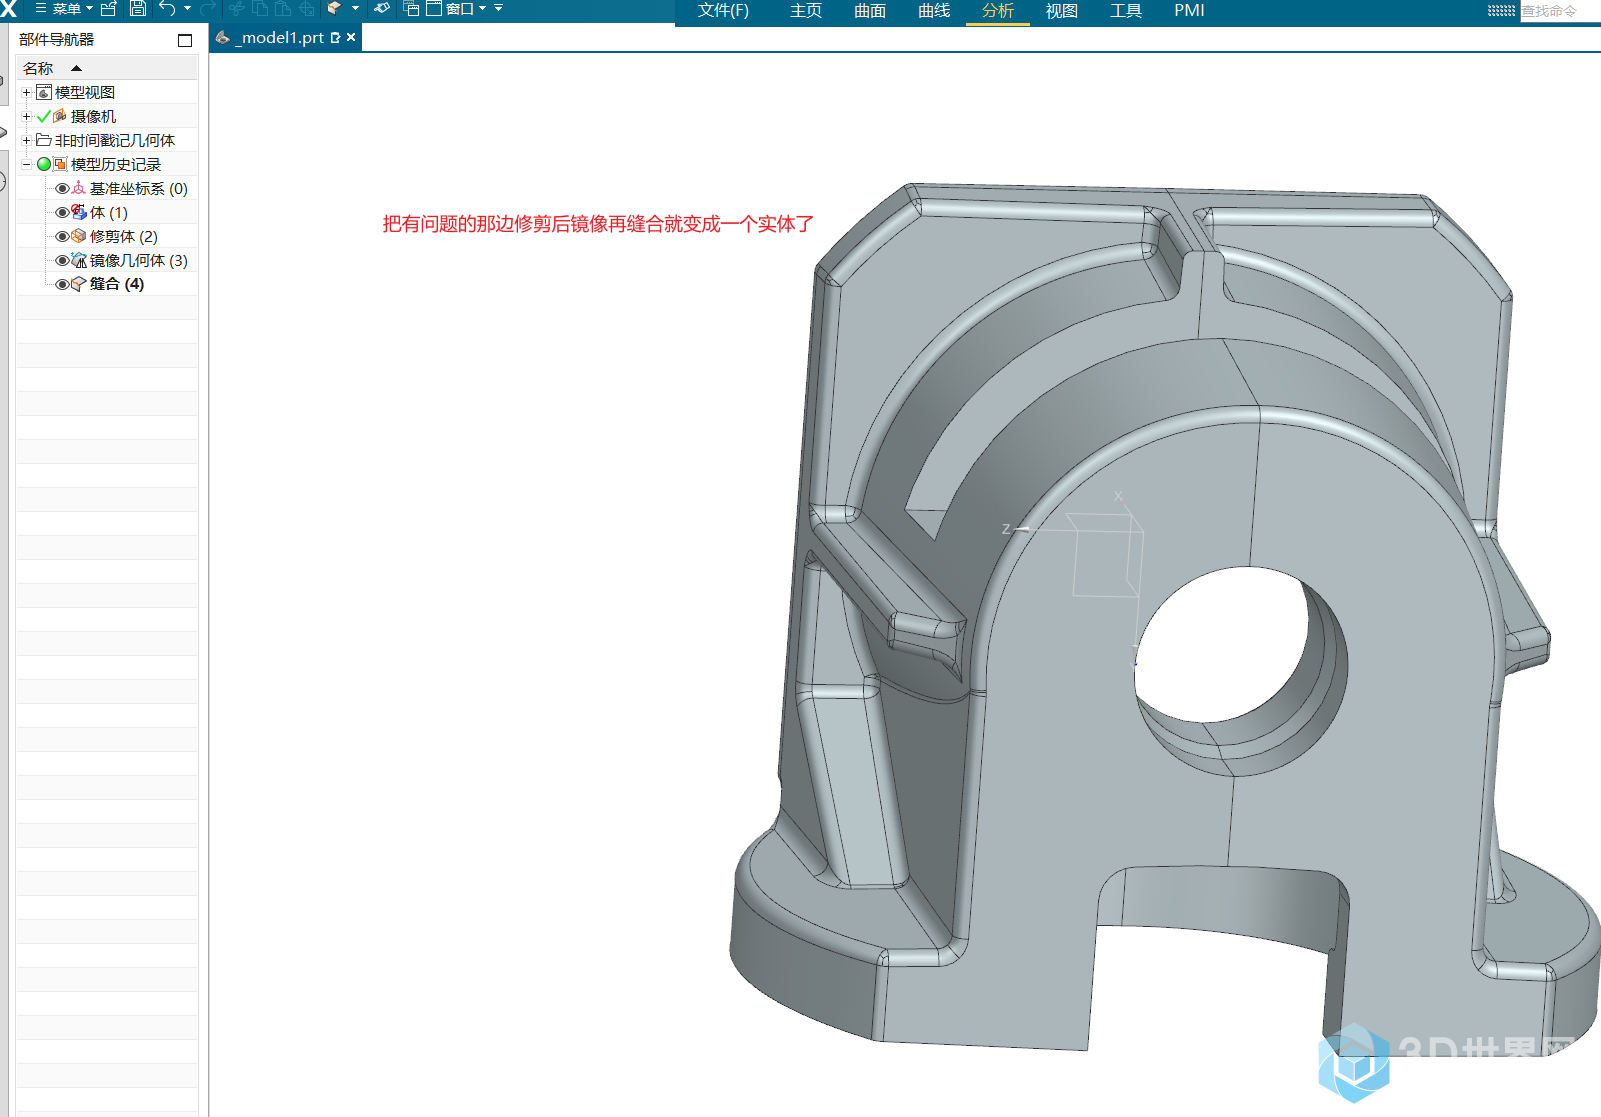Click the camera icon beside 摄像机
Viewport: 1601px width, 1117px height.
click(60, 116)
